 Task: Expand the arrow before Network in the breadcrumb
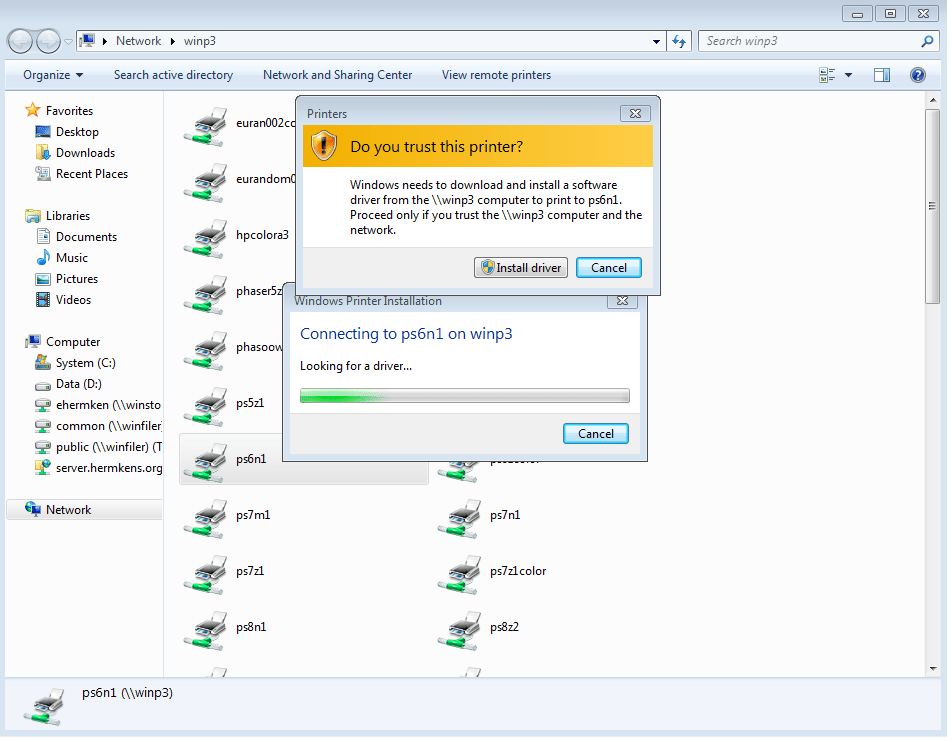click(x=104, y=41)
